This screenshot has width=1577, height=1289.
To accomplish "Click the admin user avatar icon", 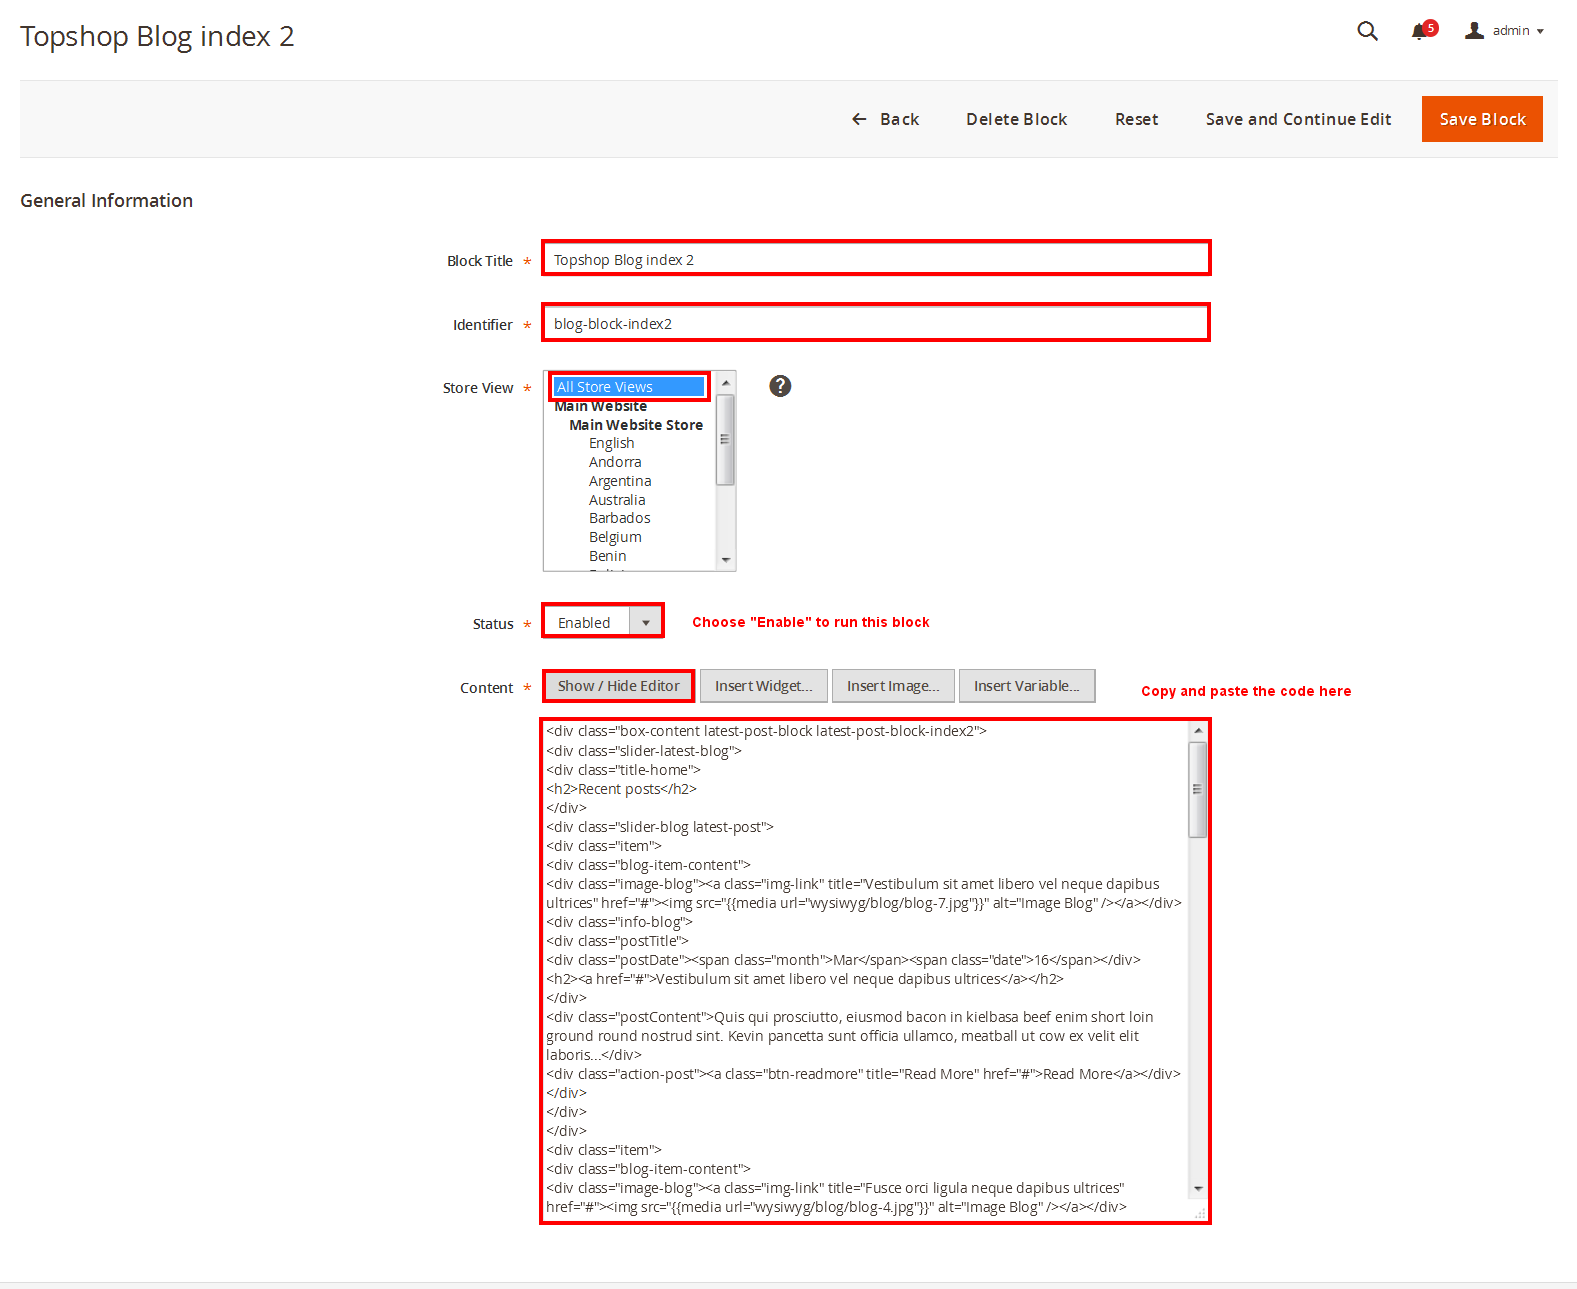I will point(1474,31).
